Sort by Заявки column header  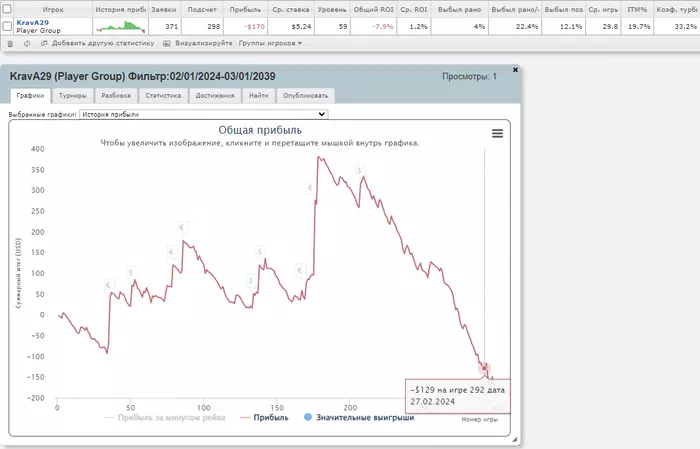[x=163, y=9]
